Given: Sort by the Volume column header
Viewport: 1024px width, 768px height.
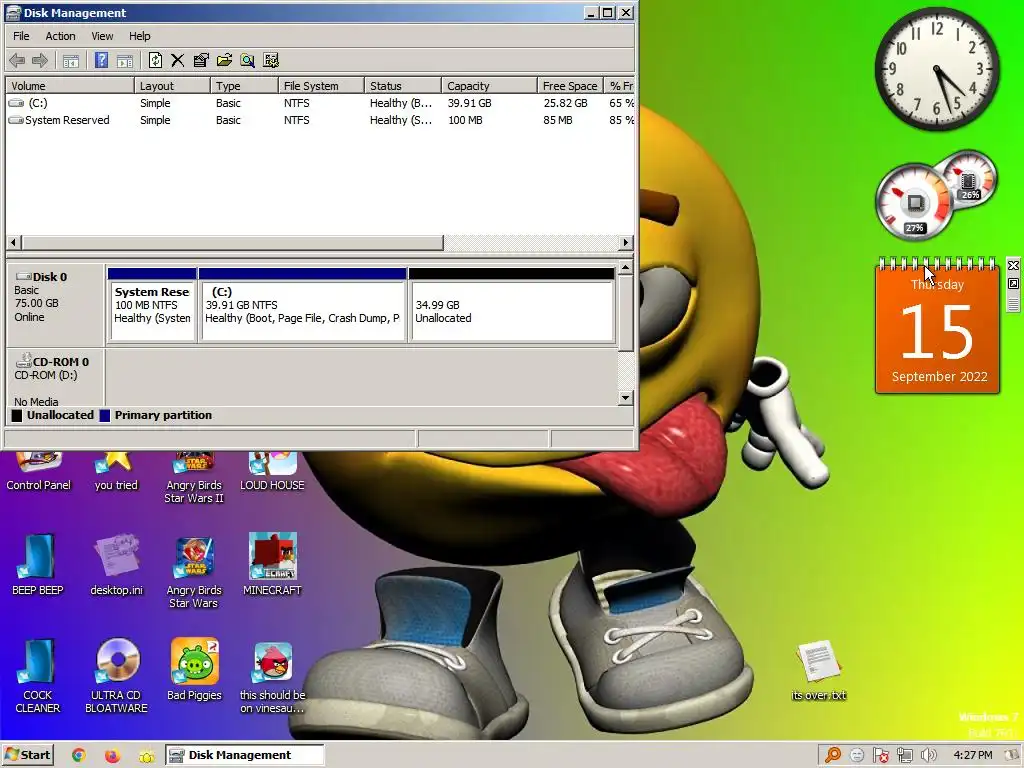Looking at the screenshot, I should (x=70, y=86).
